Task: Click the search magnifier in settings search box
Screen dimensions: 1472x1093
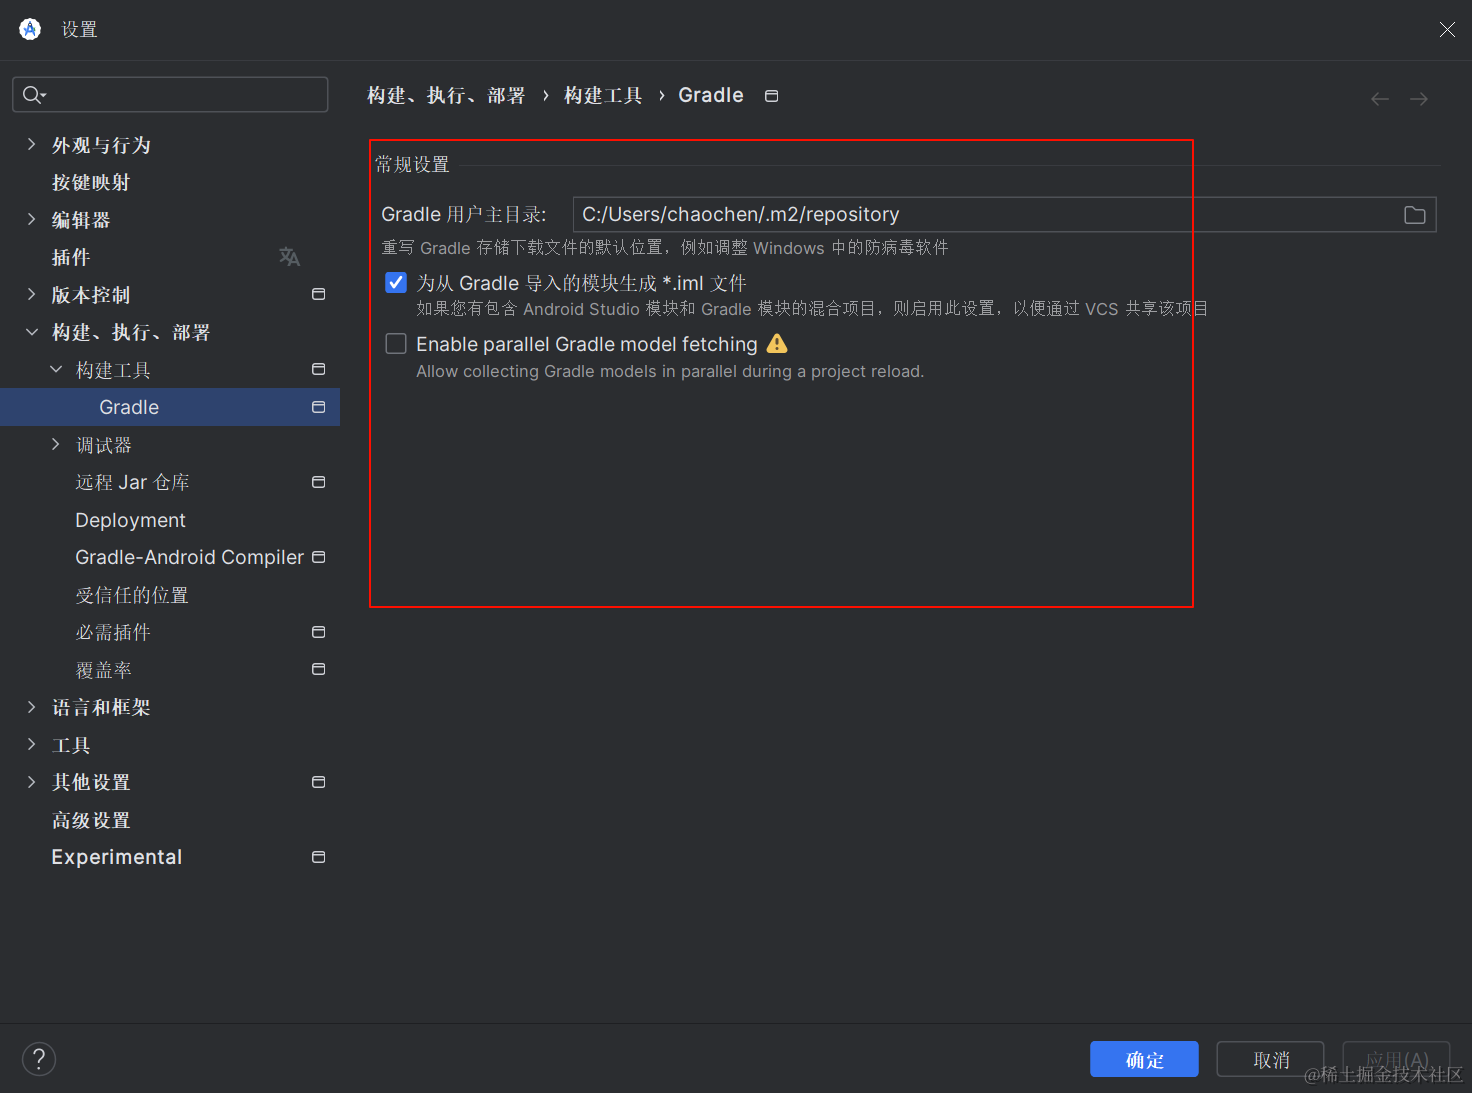Action: click(x=32, y=94)
